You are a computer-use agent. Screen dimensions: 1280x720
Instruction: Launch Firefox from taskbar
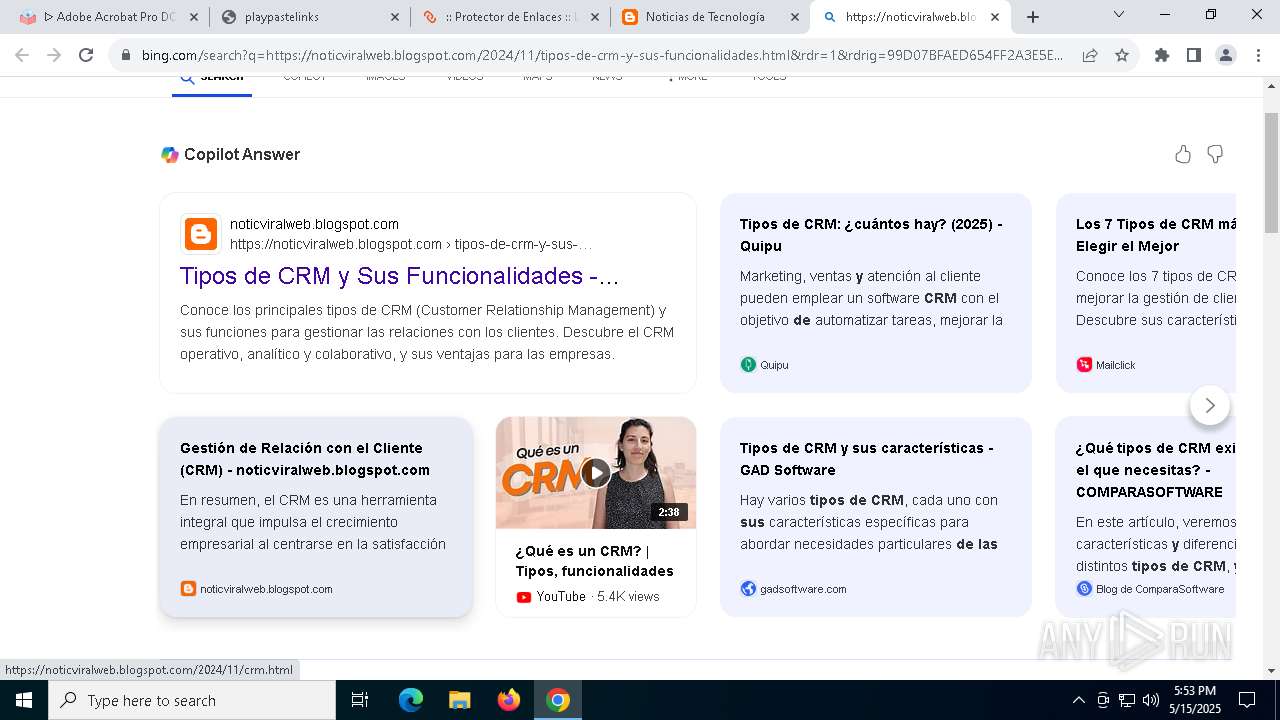509,700
